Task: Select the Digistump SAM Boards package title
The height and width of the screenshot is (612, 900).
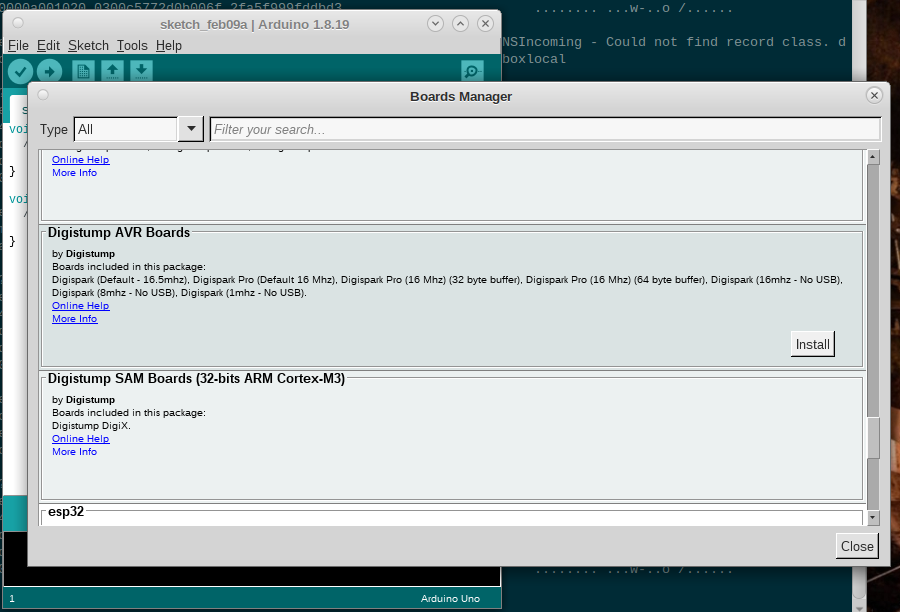Action: (x=196, y=378)
